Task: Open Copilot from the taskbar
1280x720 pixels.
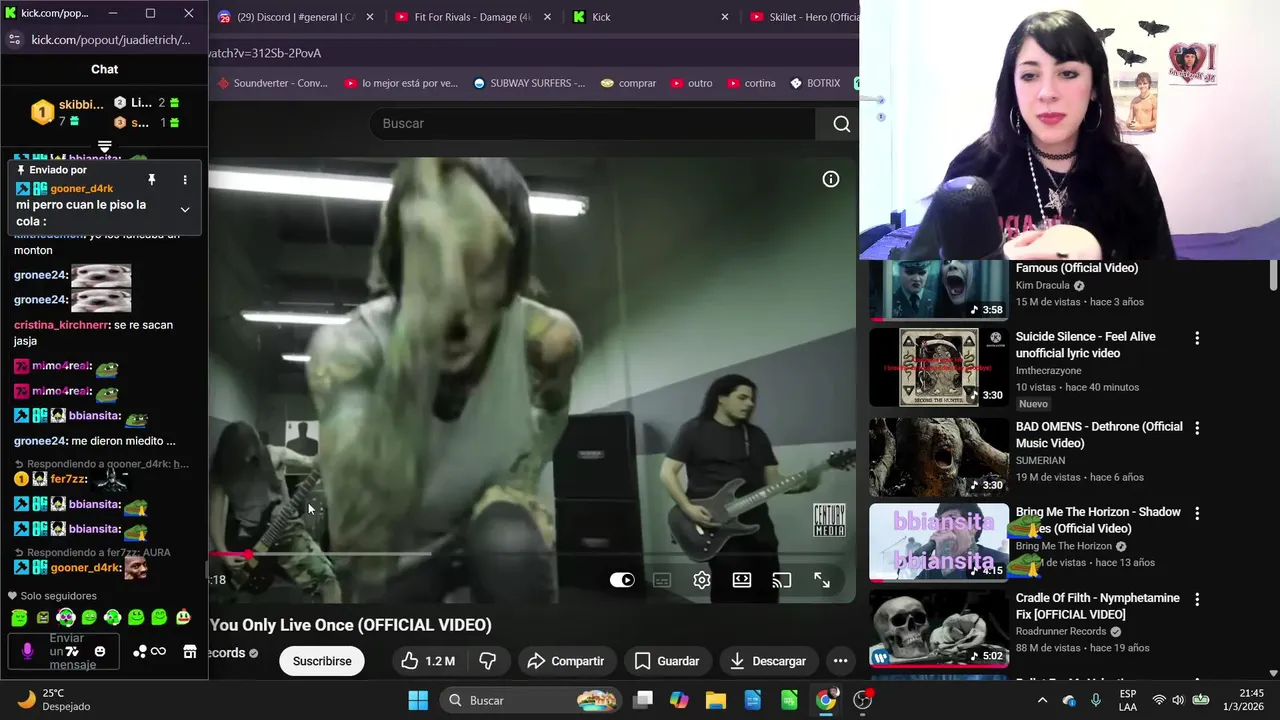Action: [679, 700]
